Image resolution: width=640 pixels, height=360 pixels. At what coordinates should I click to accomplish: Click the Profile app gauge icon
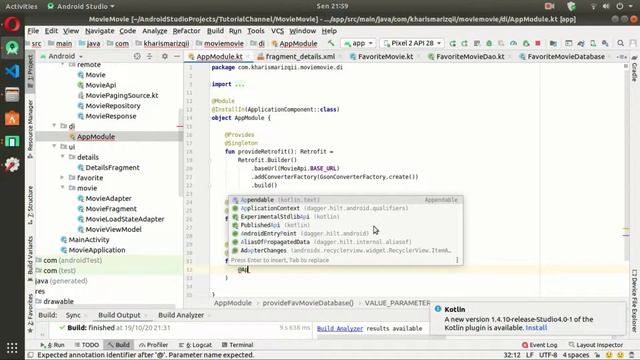513,43
